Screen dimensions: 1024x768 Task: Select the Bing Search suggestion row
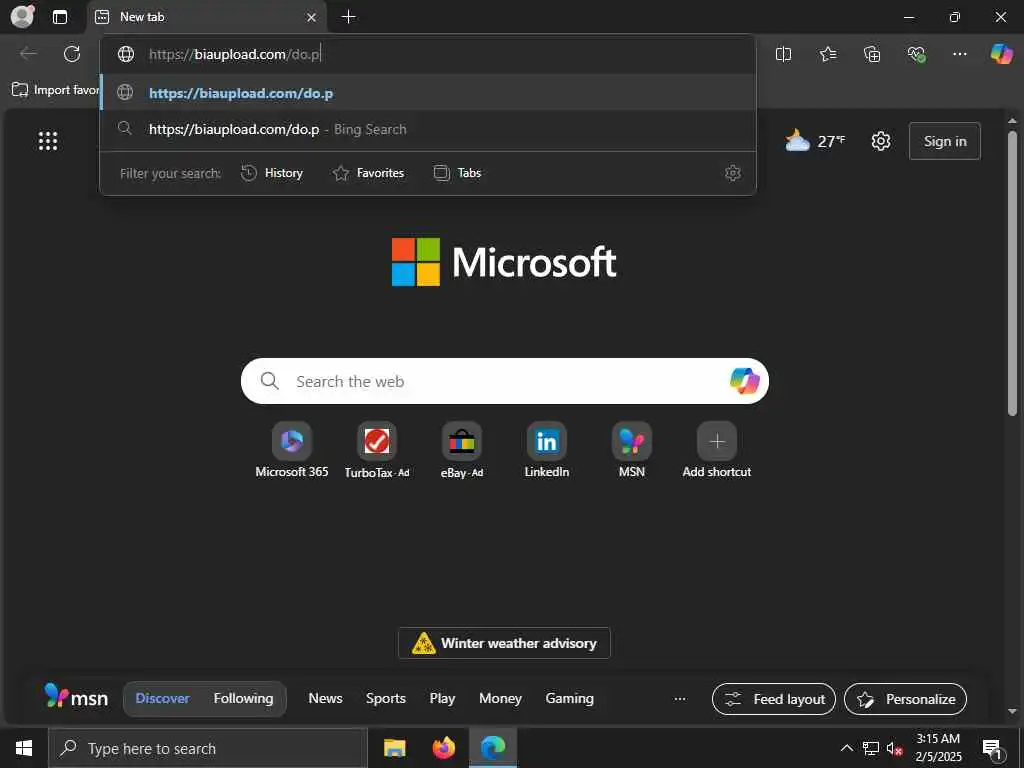coord(428,129)
